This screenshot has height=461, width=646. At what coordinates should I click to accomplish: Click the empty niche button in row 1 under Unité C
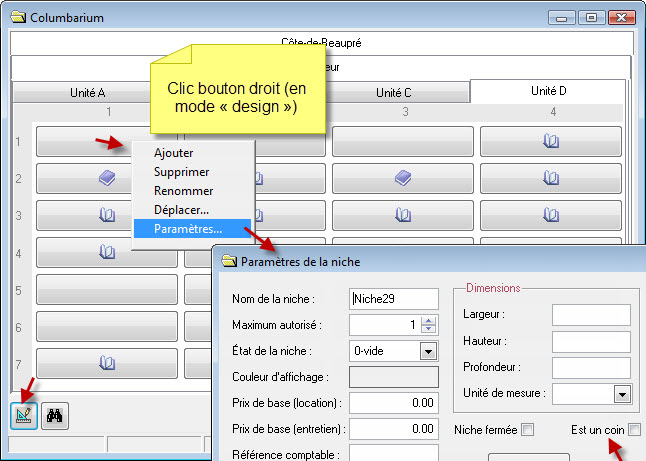[x=402, y=141]
